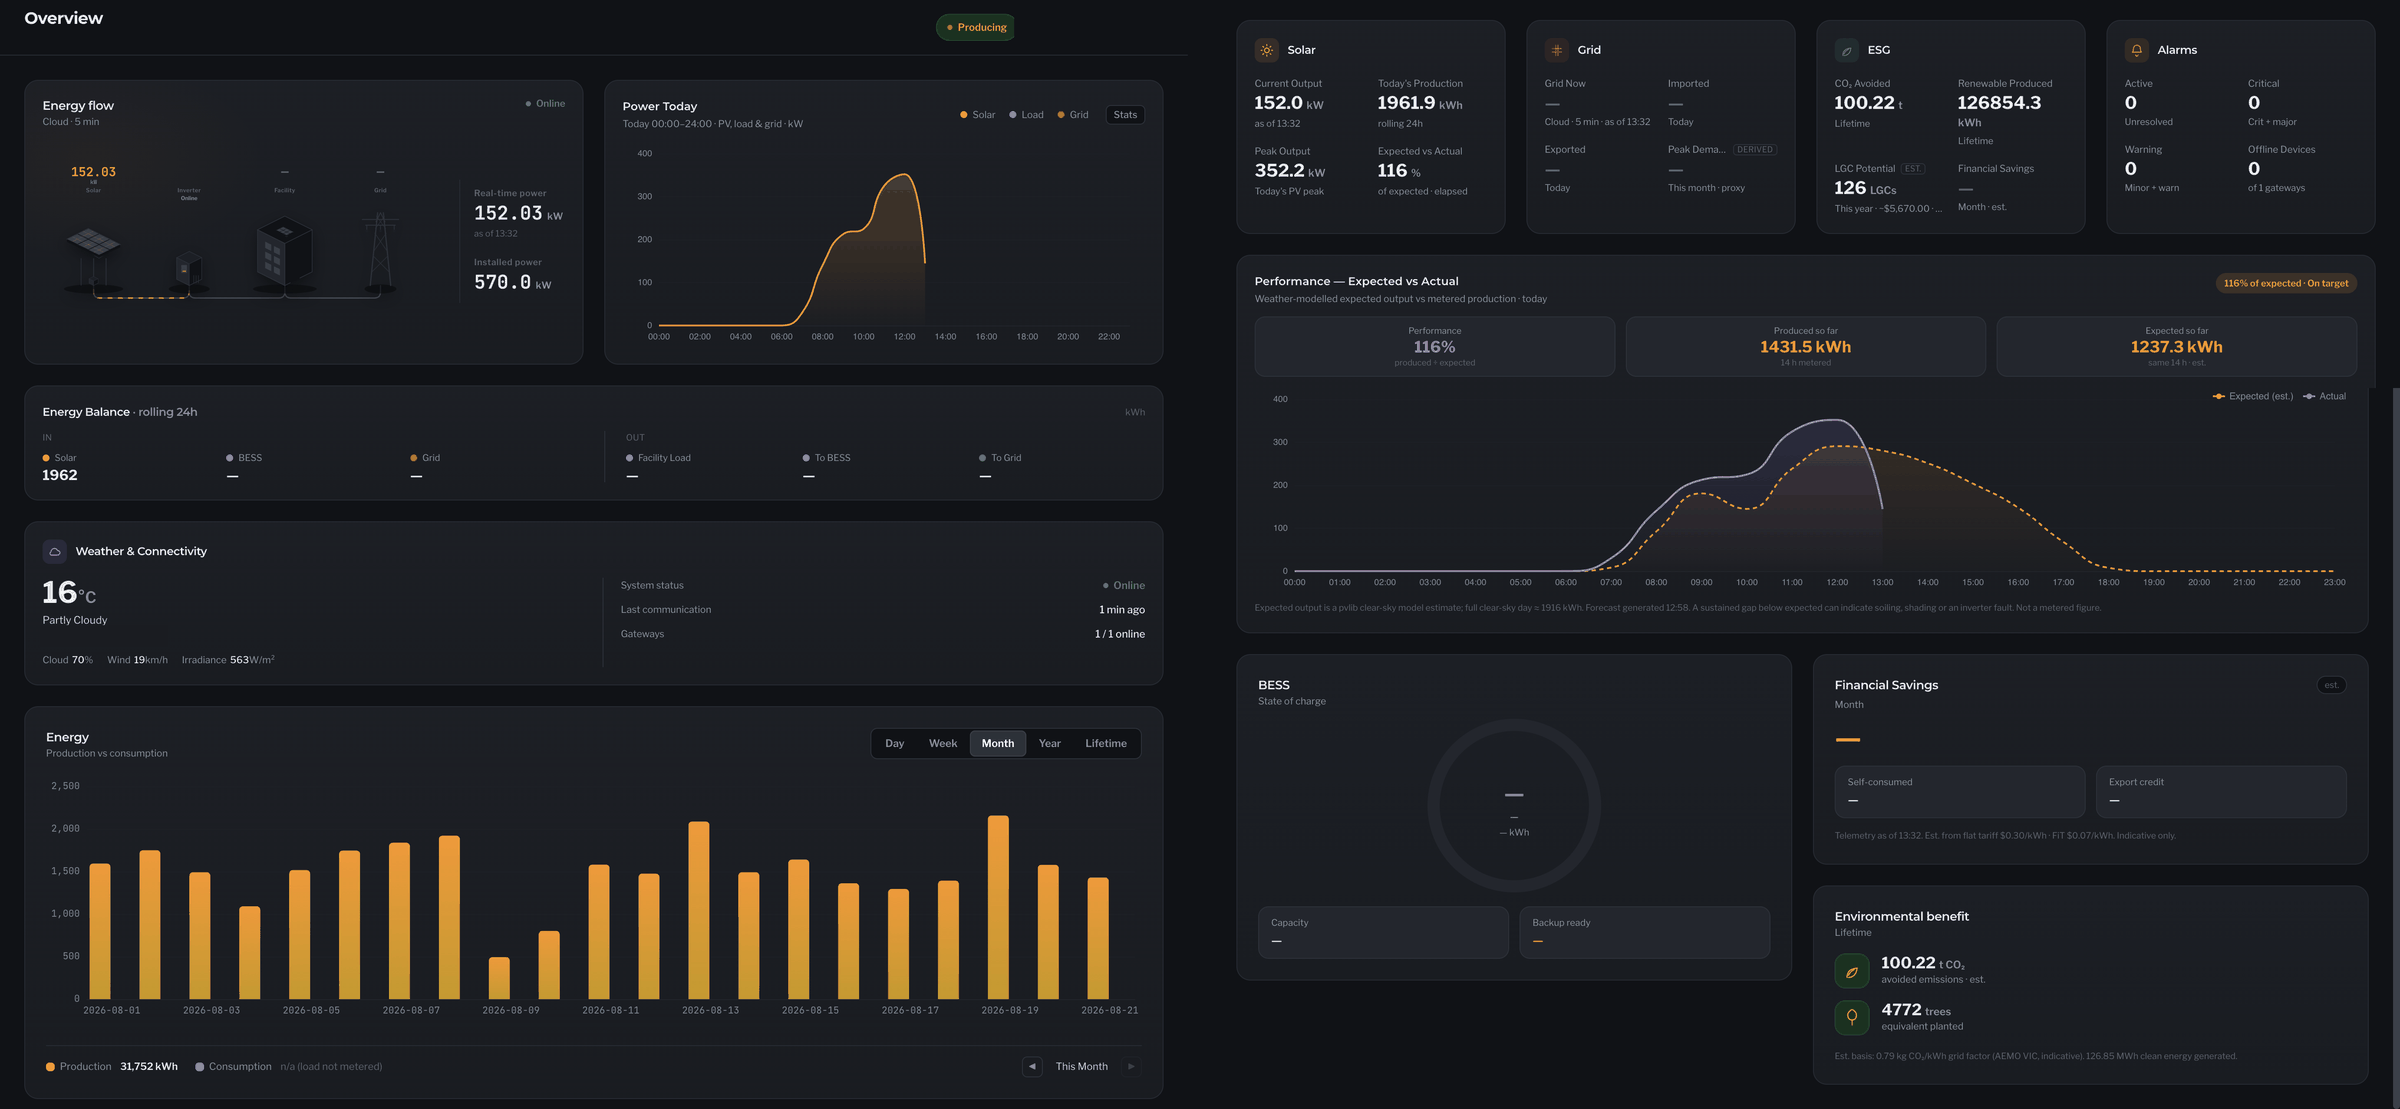Click the Solar sun icon
The image size is (2400, 1109).
coord(1267,50)
